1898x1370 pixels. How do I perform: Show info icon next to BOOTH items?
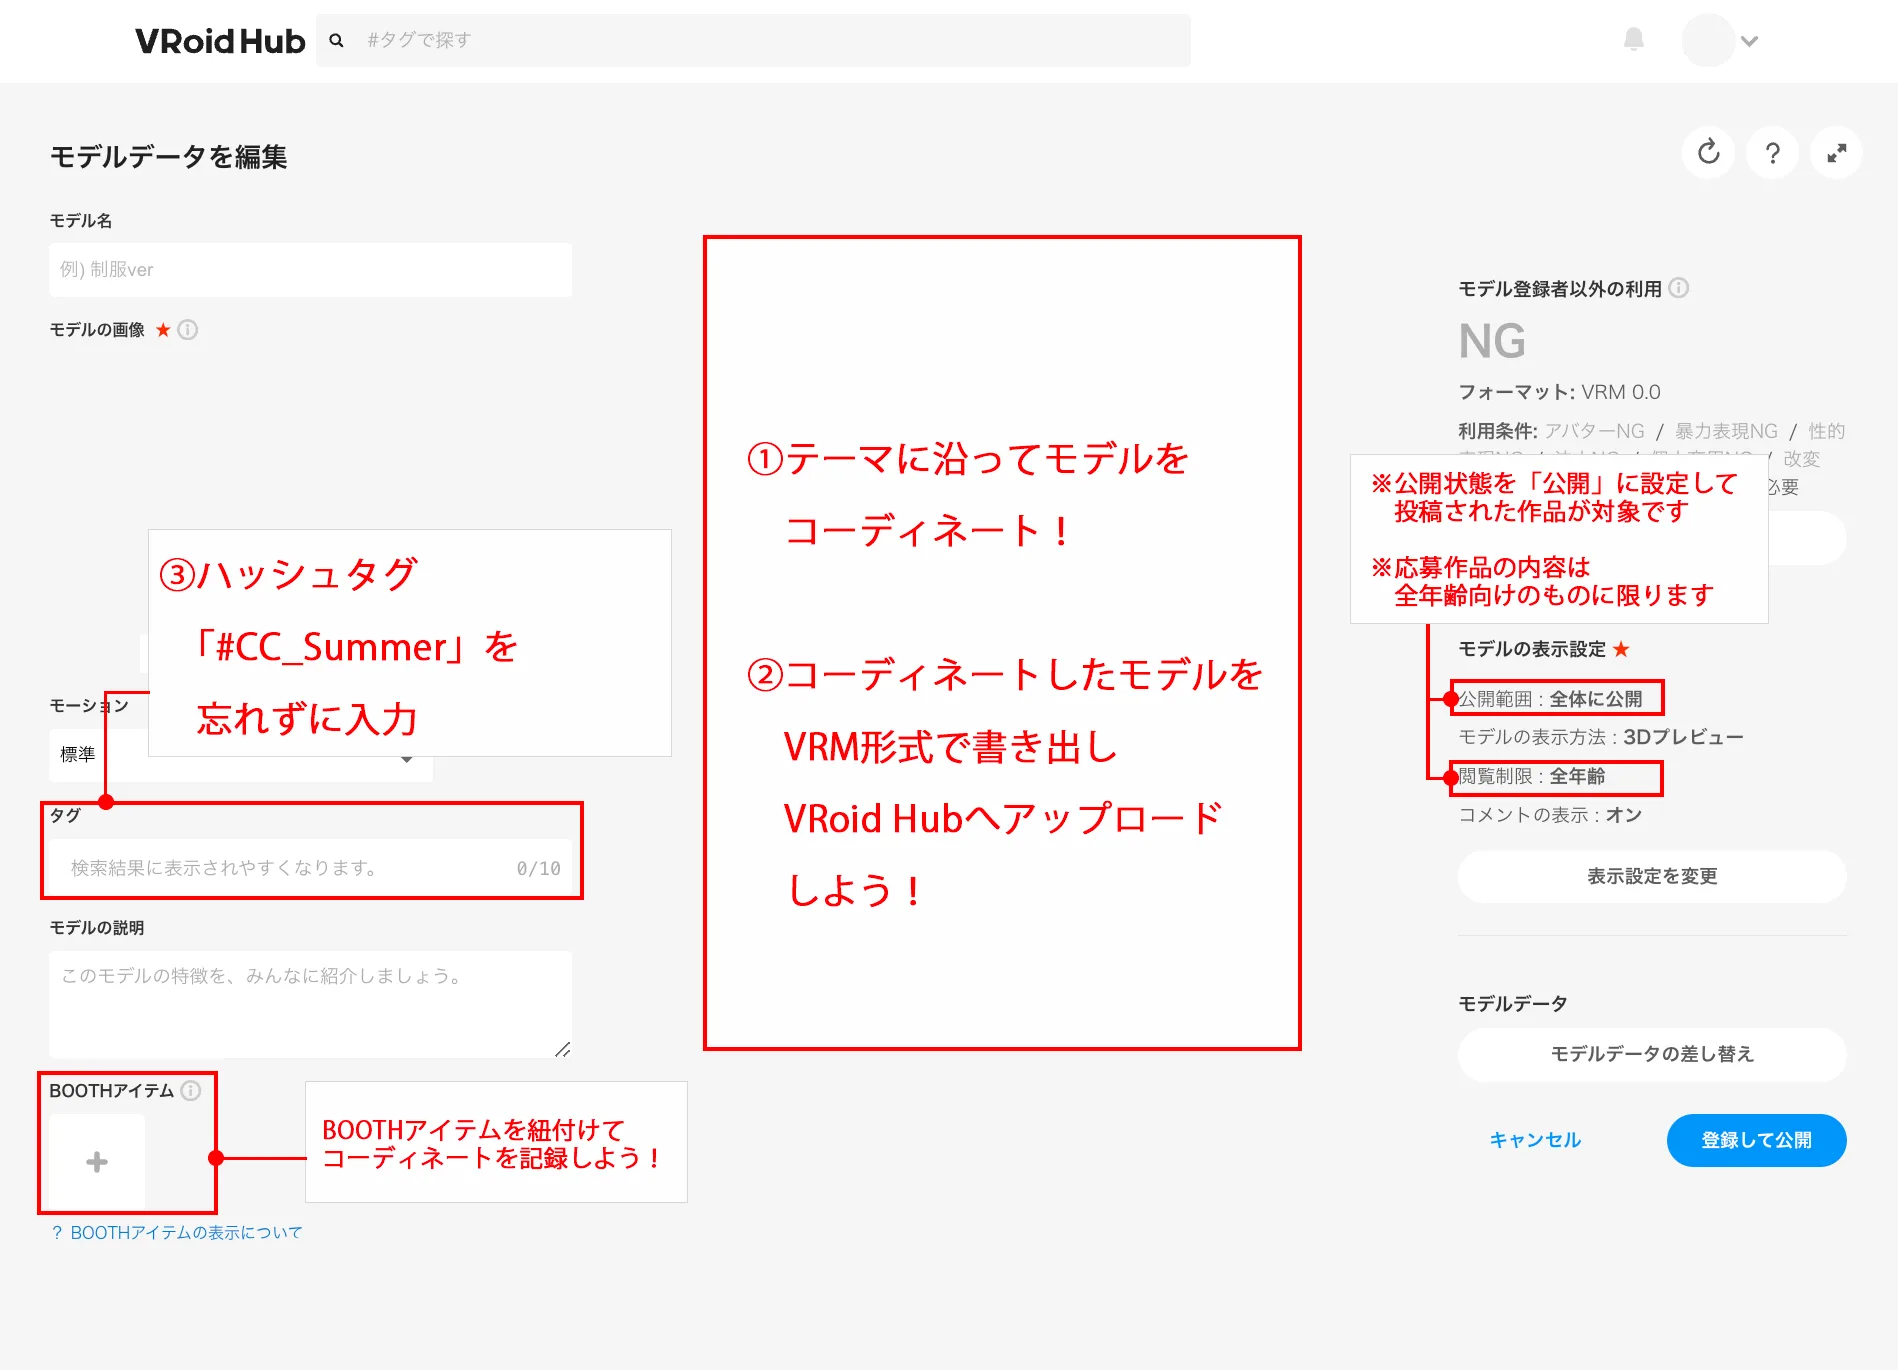tap(191, 1090)
